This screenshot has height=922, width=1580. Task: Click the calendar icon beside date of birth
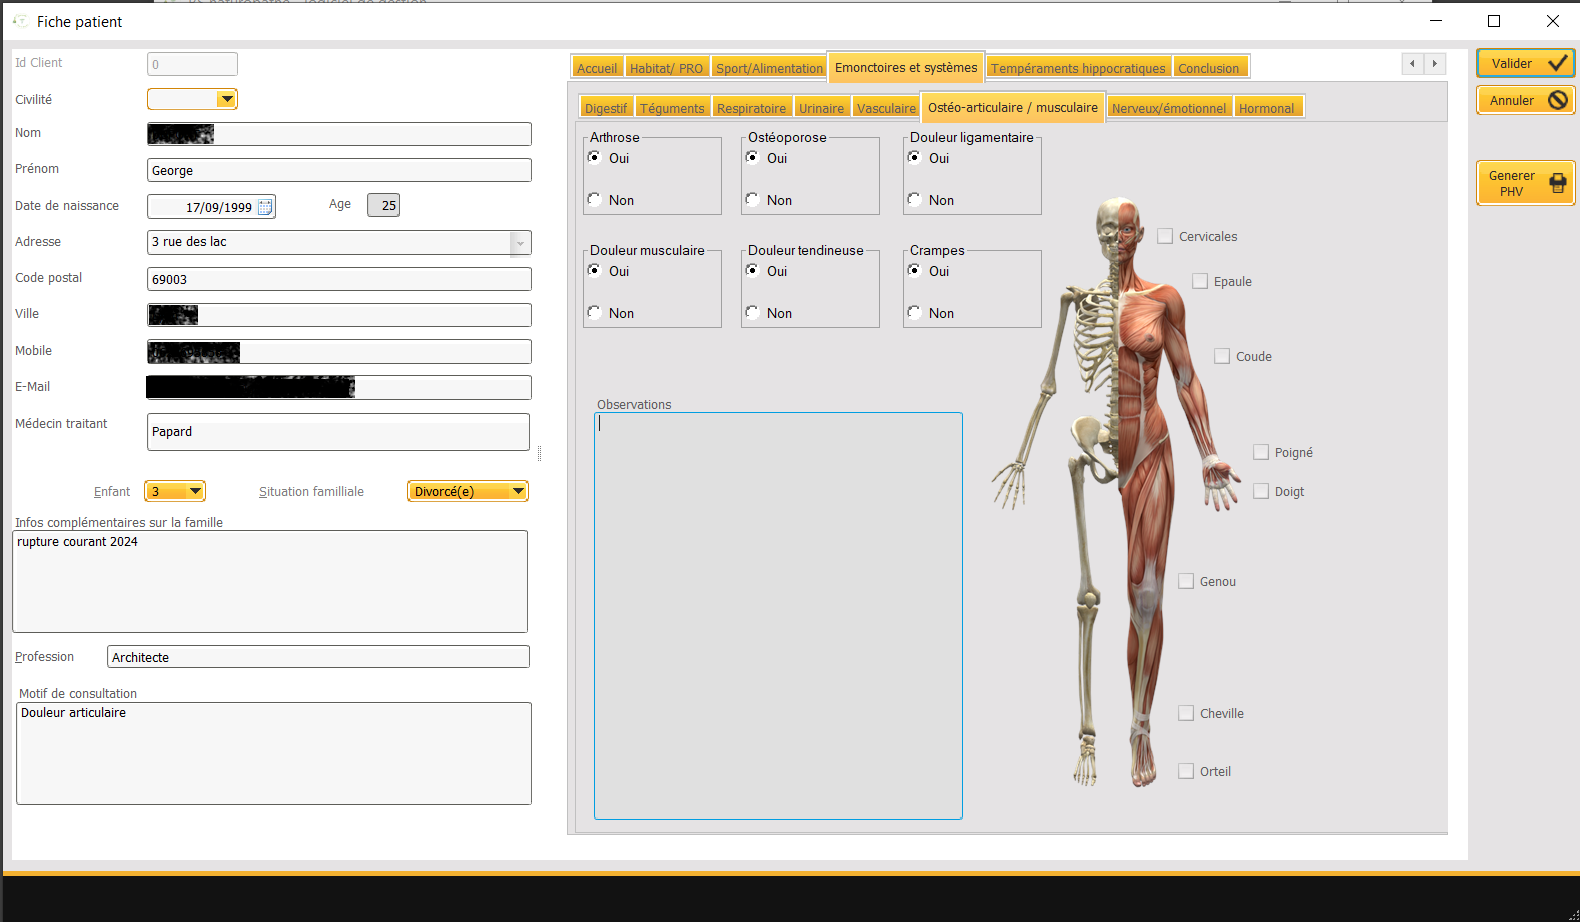click(265, 207)
